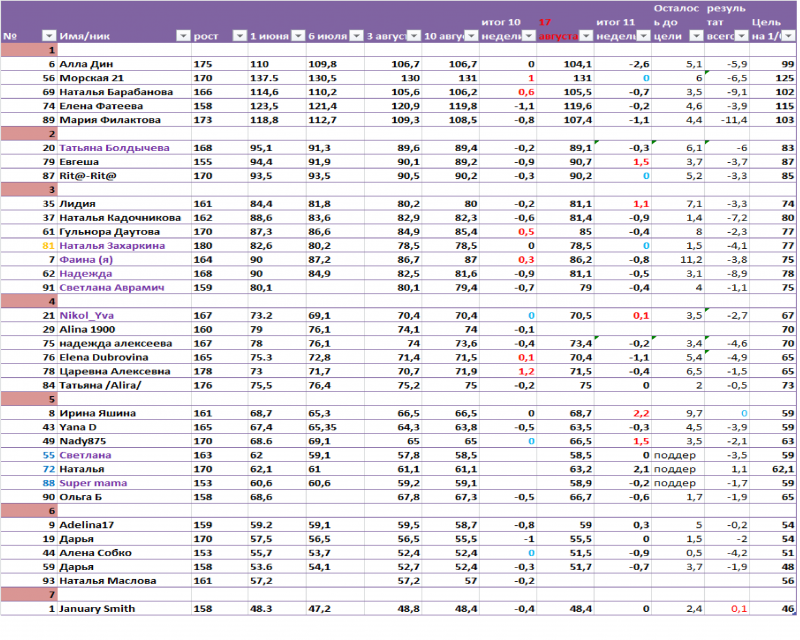This screenshot has height=640, width=800.
Task: Select the Алла Дин name cell
Action: [86, 63]
